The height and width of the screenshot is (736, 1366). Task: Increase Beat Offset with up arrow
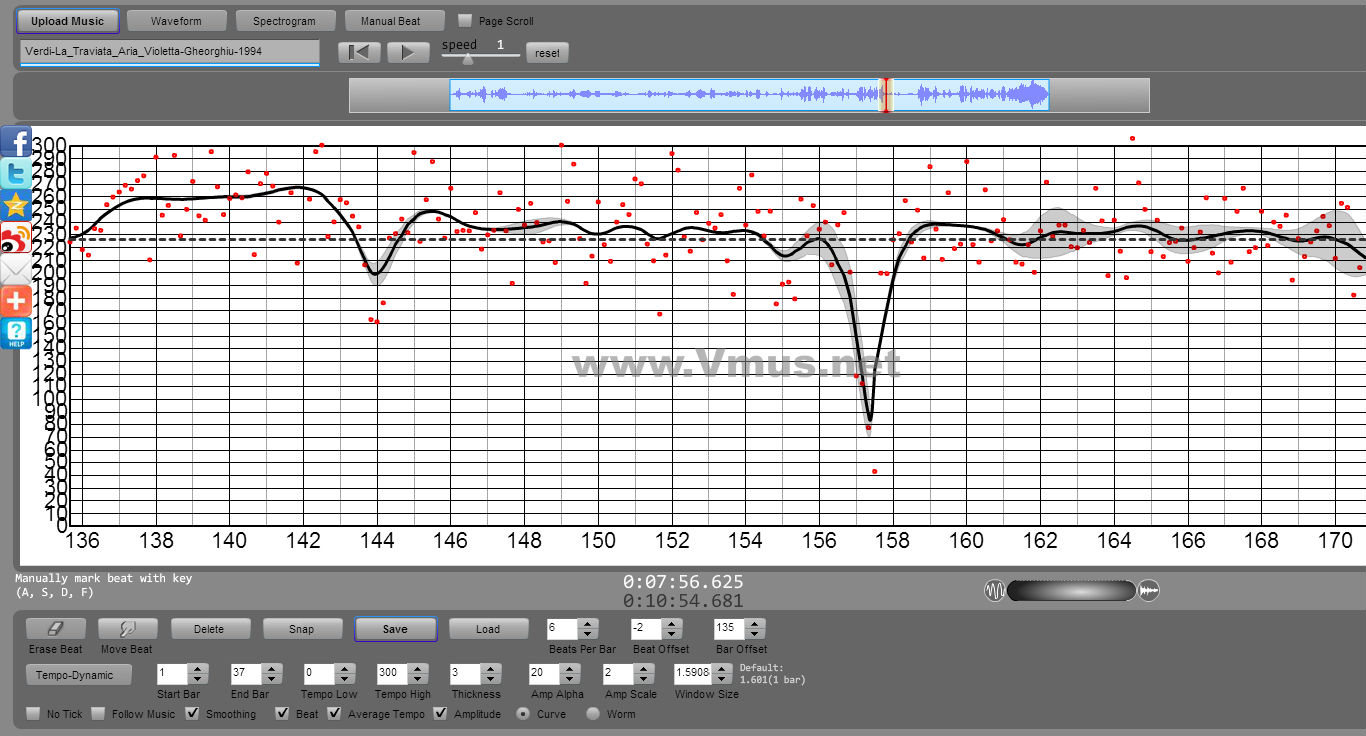[673, 624]
